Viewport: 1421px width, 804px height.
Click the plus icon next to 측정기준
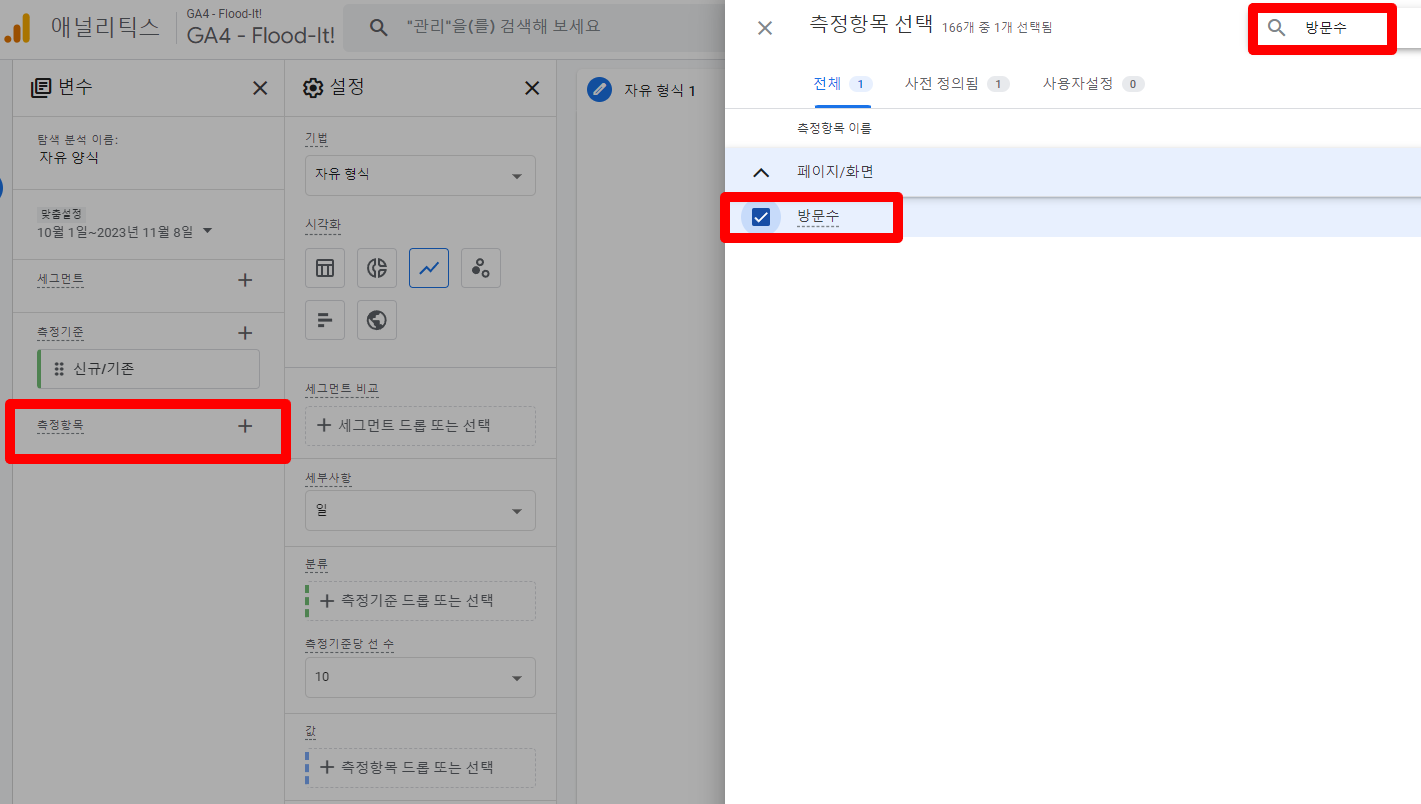[245, 333]
